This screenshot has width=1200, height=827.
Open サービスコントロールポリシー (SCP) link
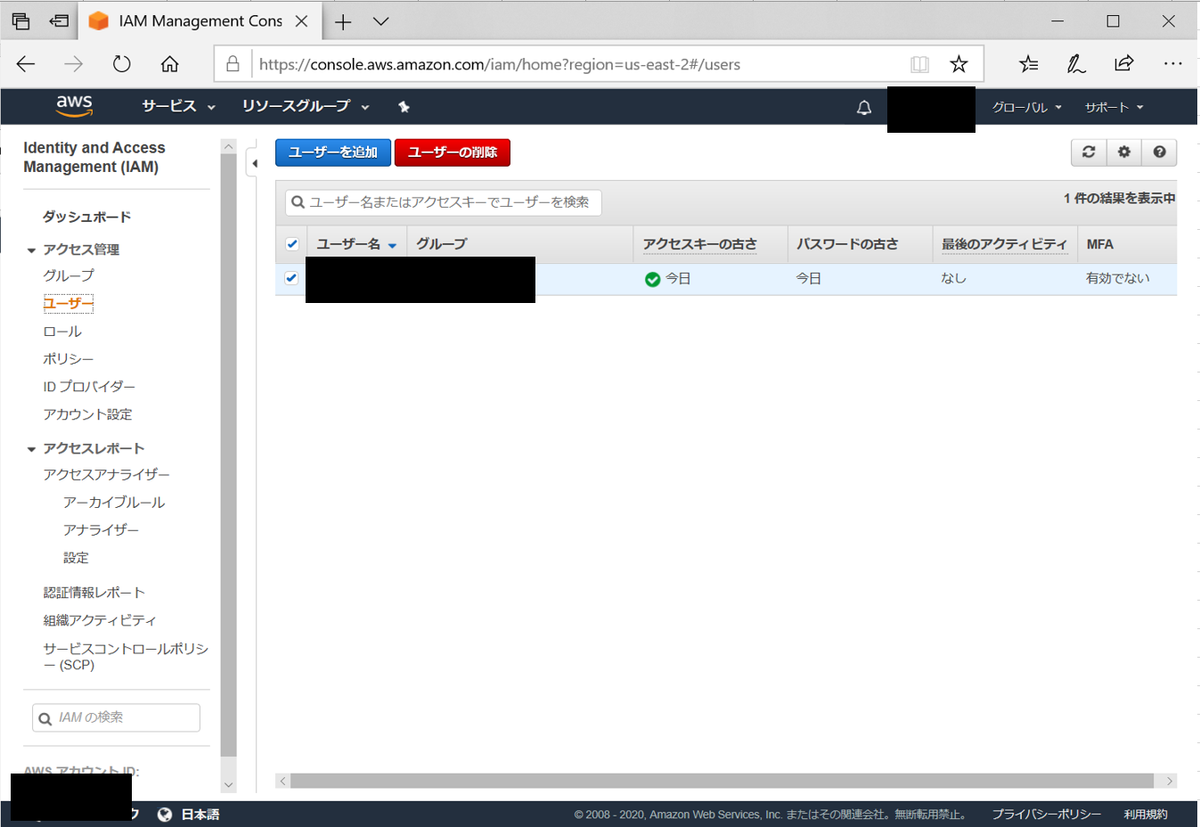click(126, 657)
